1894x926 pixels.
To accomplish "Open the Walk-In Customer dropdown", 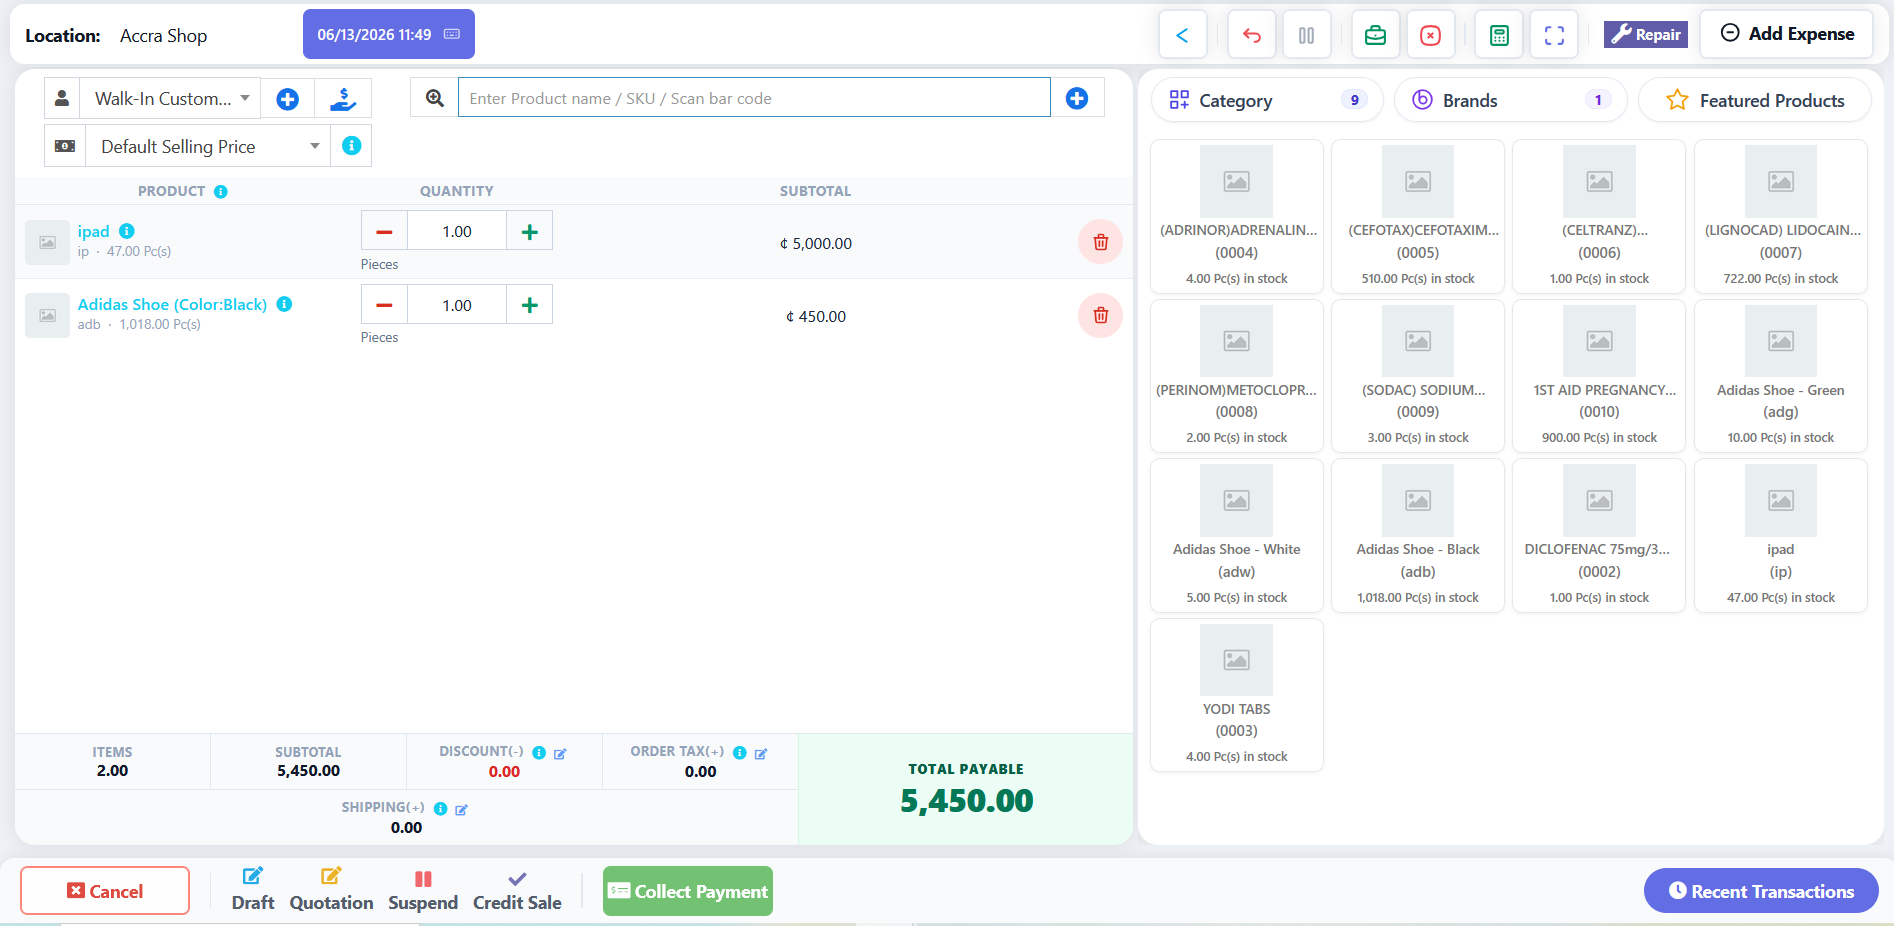I will 171,98.
